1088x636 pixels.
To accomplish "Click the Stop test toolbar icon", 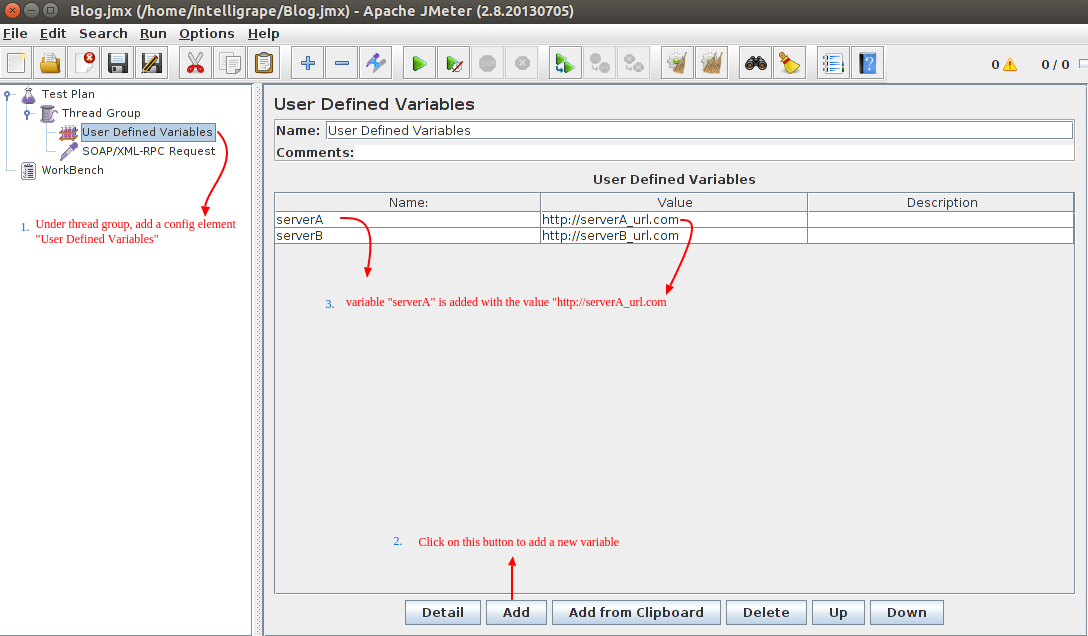I will [x=488, y=64].
